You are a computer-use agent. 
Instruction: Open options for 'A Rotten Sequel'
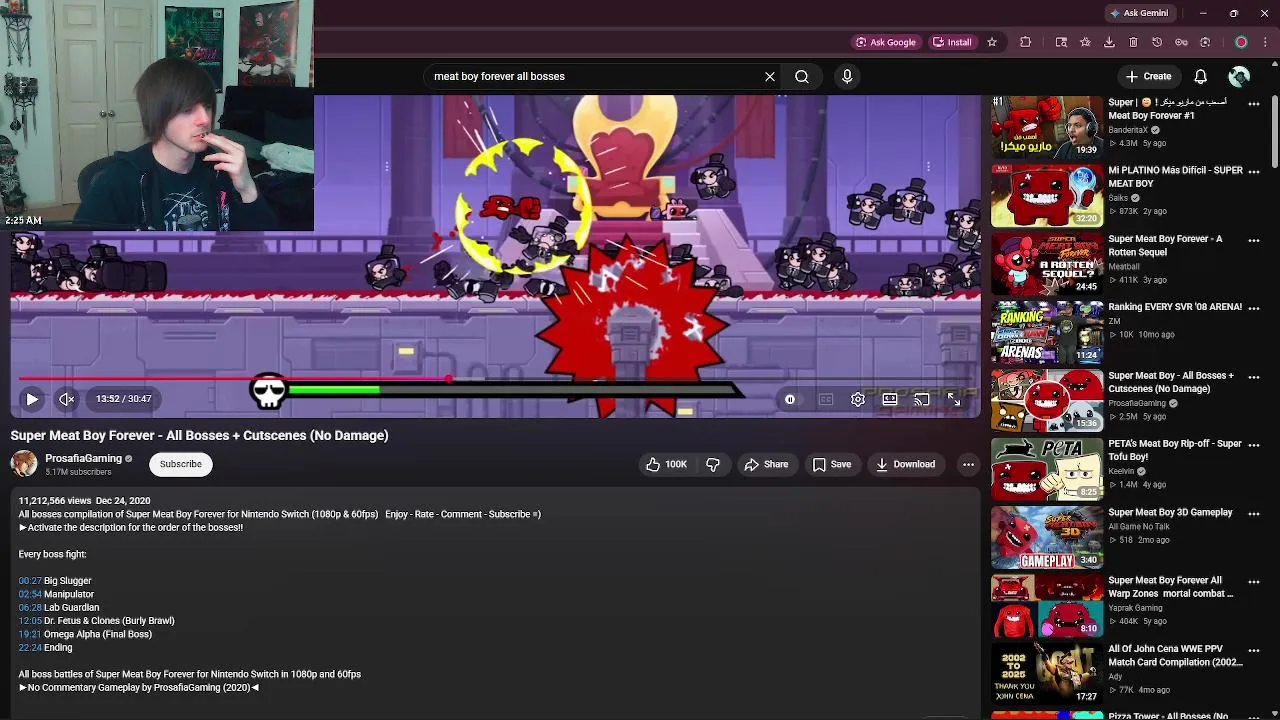click(1254, 240)
